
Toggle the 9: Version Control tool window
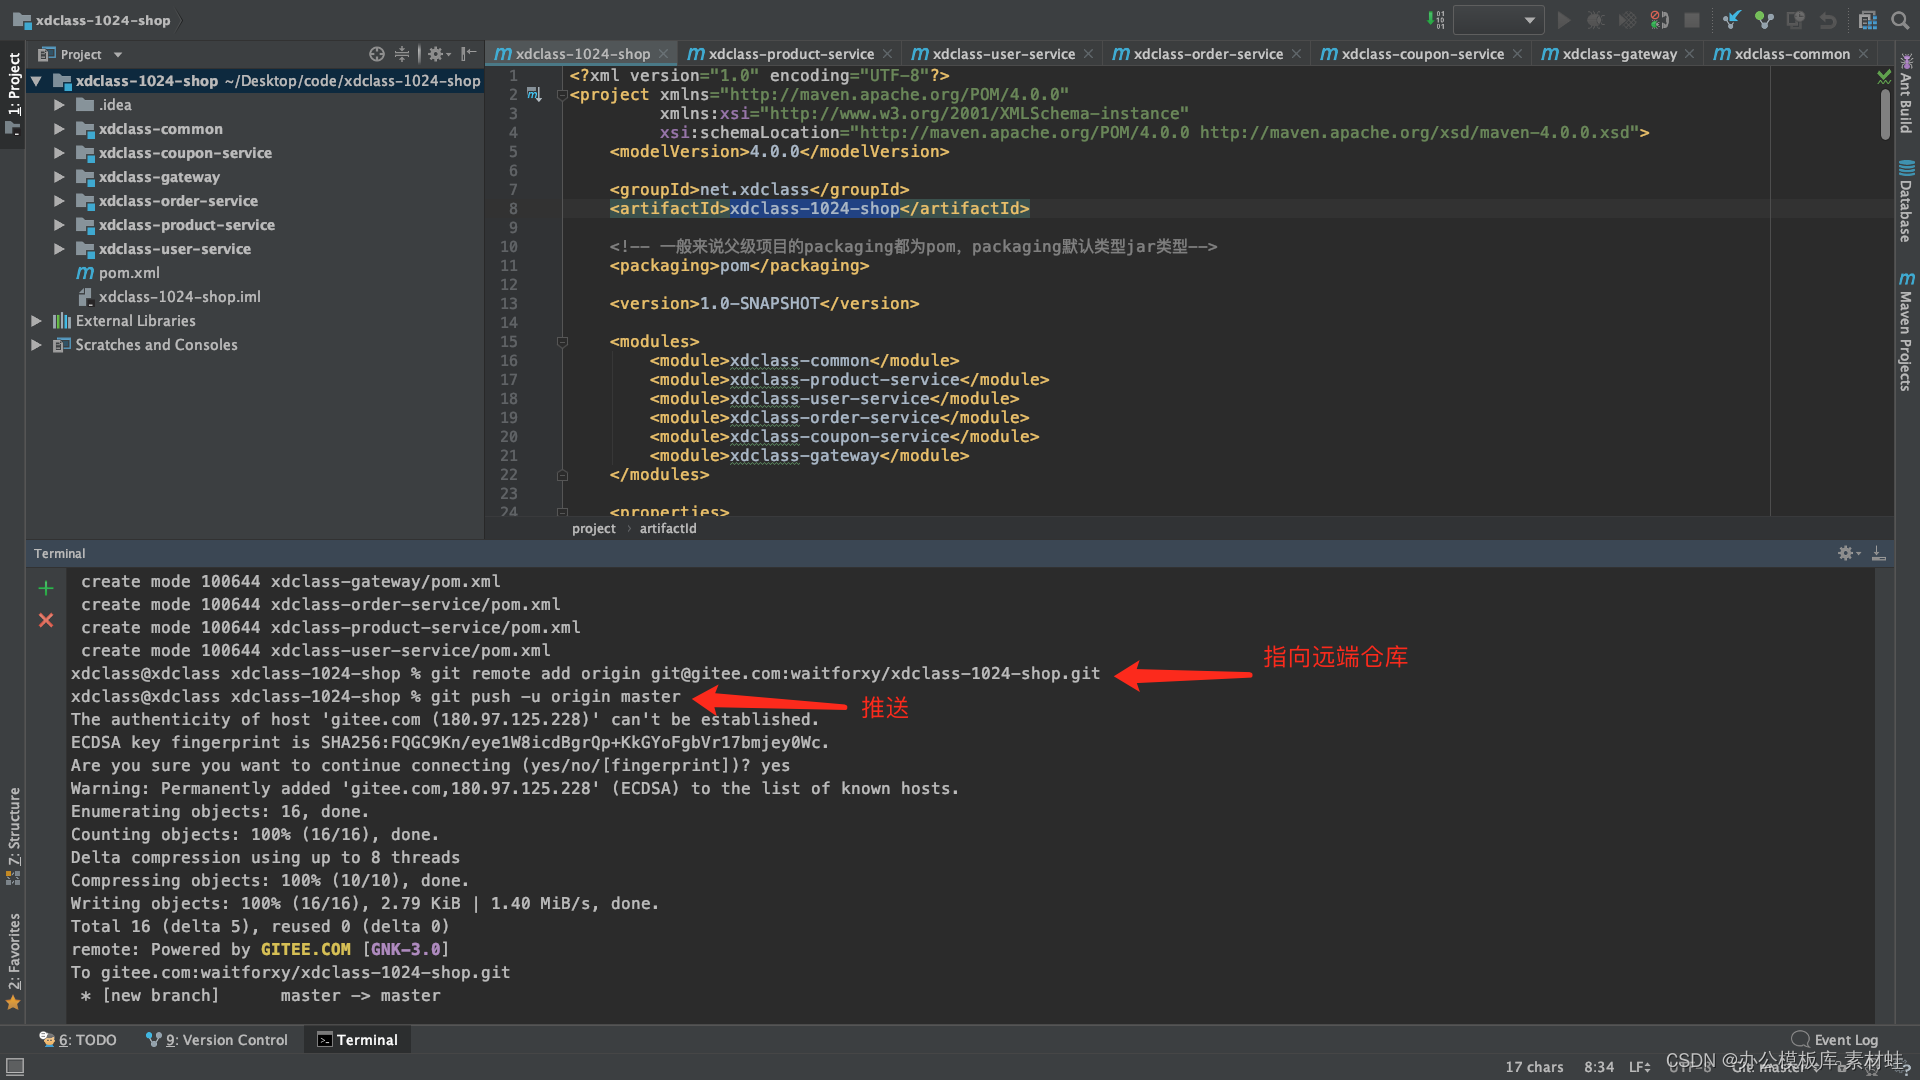(x=217, y=1040)
